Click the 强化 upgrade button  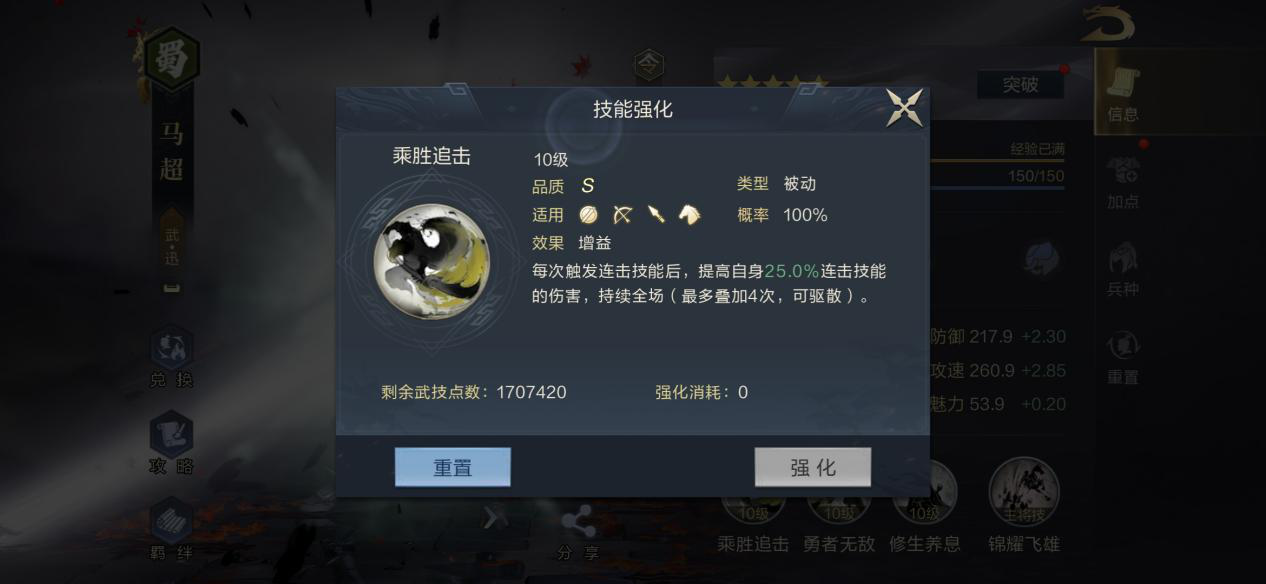[x=812, y=467]
